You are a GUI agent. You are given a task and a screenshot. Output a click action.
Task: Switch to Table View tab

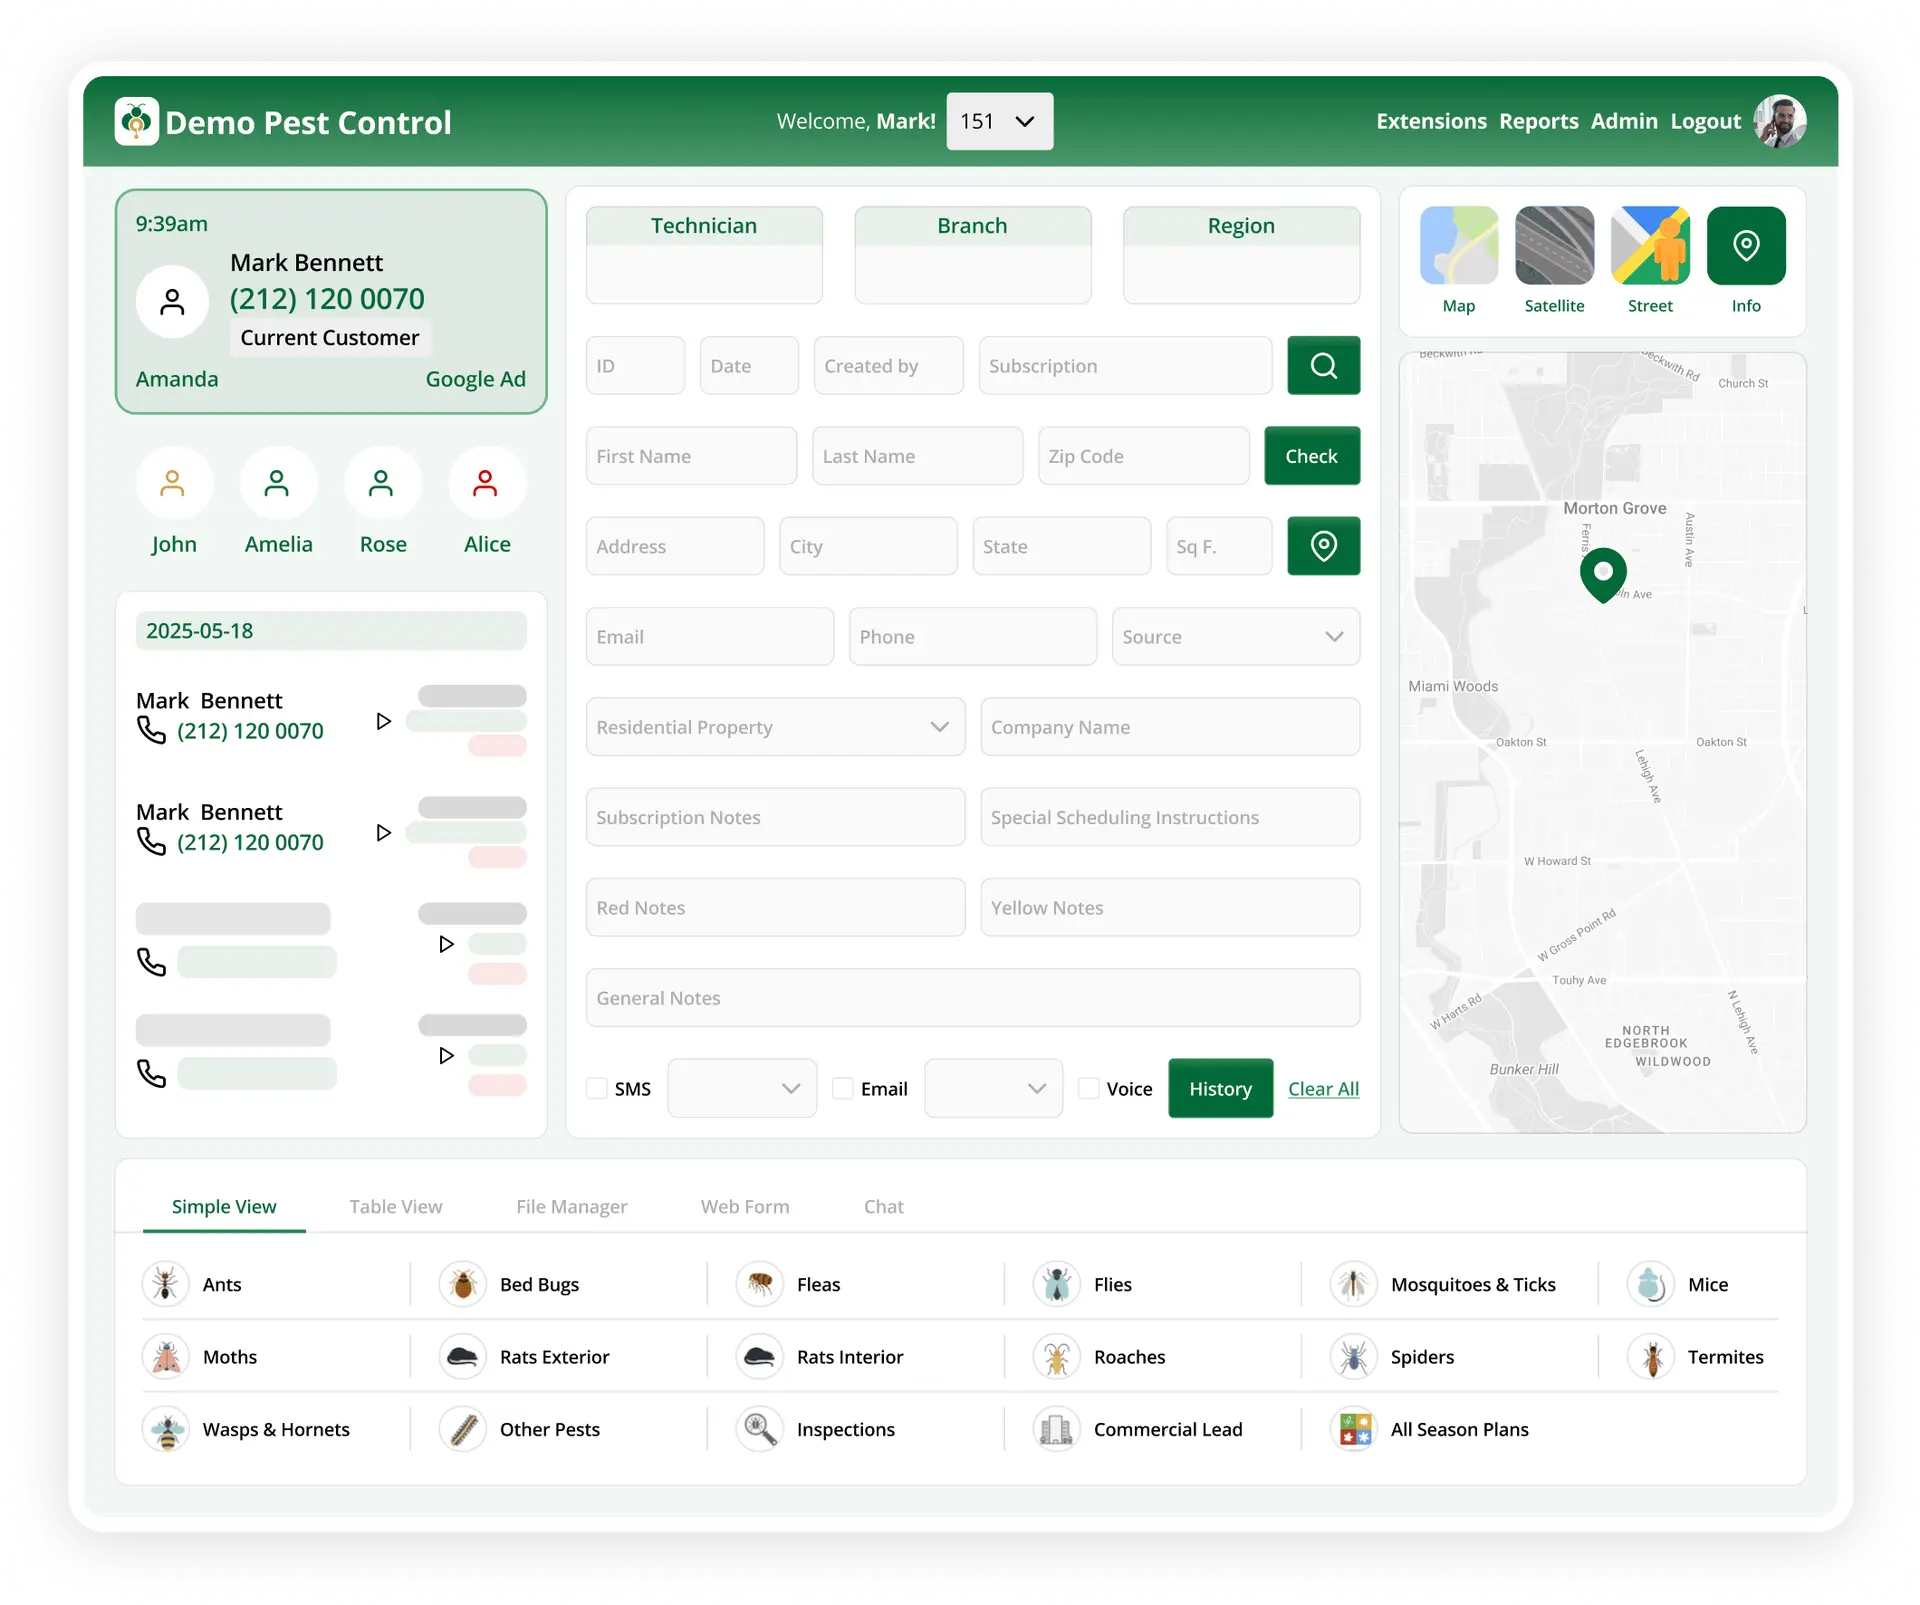point(395,1207)
